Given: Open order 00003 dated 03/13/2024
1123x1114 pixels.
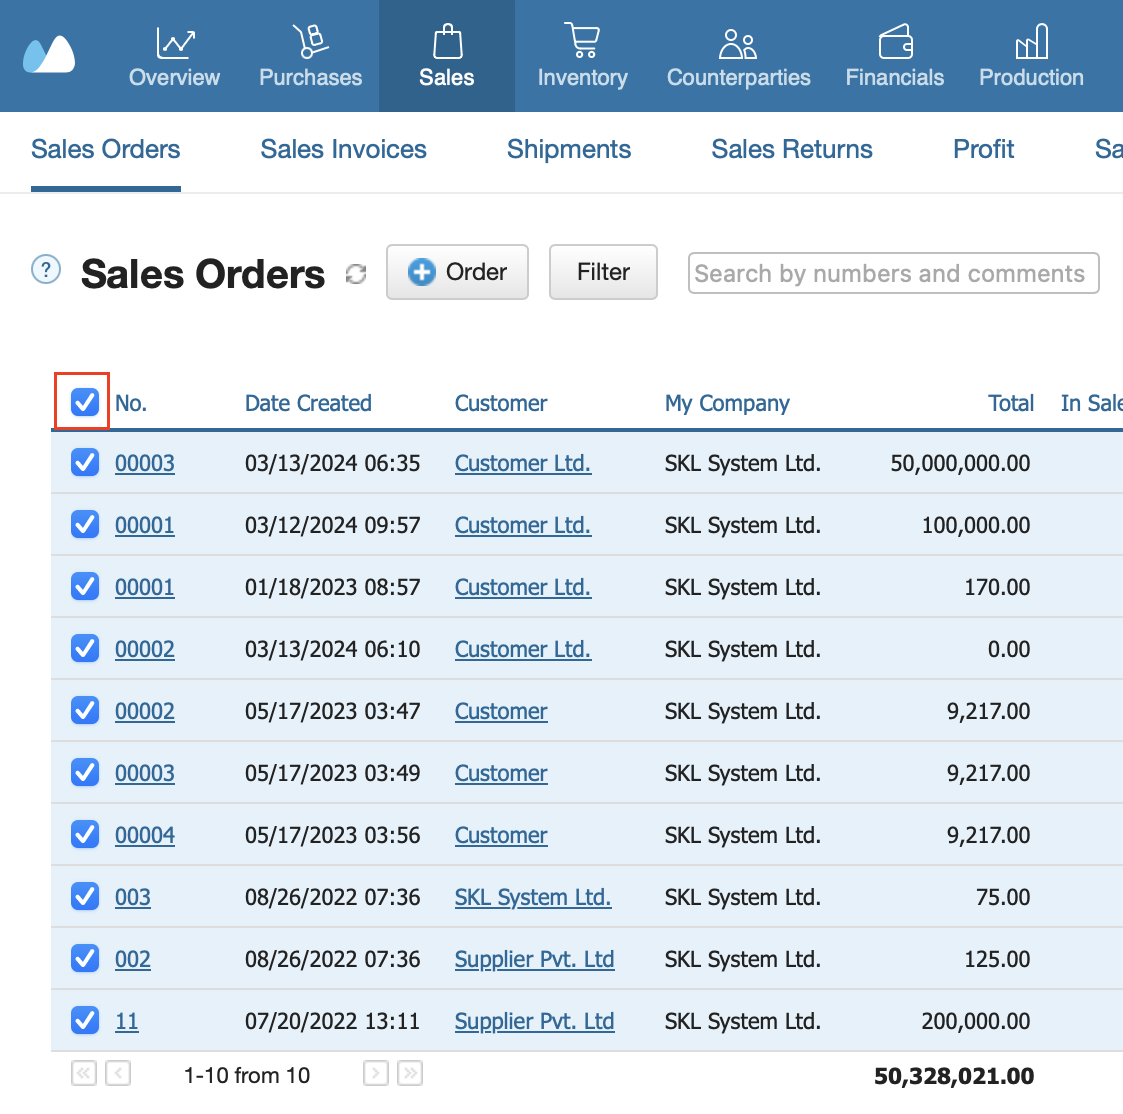Looking at the screenshot, I should (145, 464).
